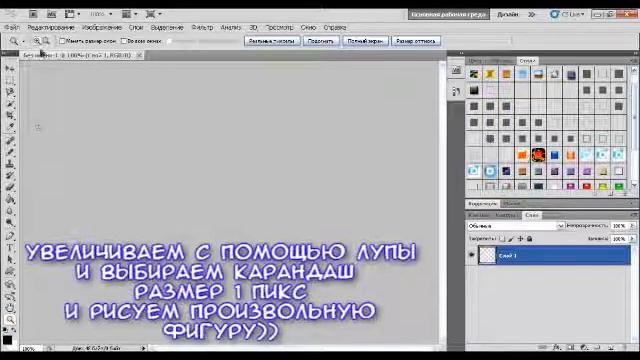The height and width of the screenshot is (360, 640).
Task: Lock image pixels with brush lock icon
Action: 511,239
